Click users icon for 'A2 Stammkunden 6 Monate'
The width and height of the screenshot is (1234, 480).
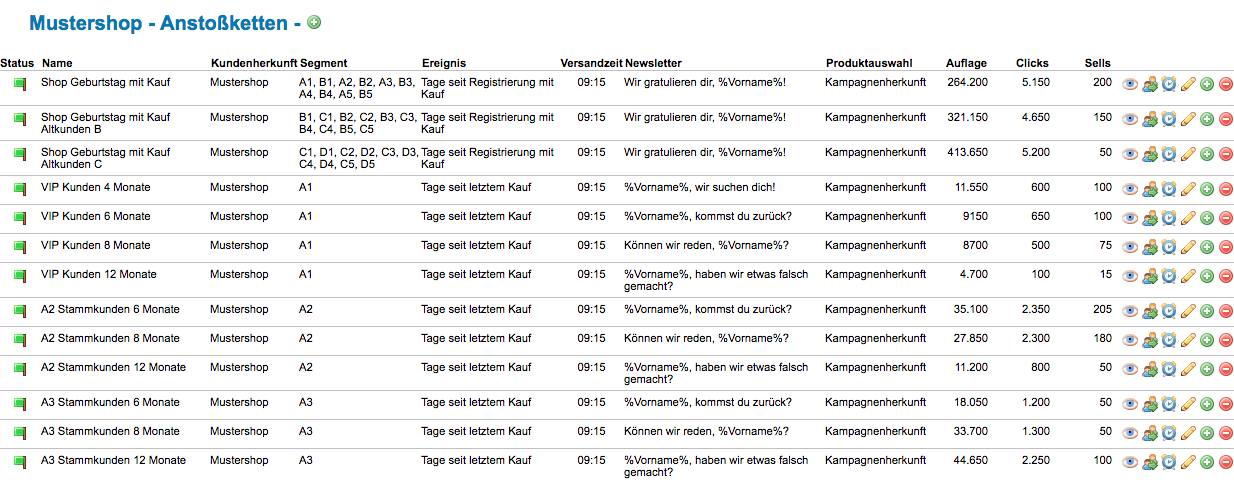(1150, 311)
